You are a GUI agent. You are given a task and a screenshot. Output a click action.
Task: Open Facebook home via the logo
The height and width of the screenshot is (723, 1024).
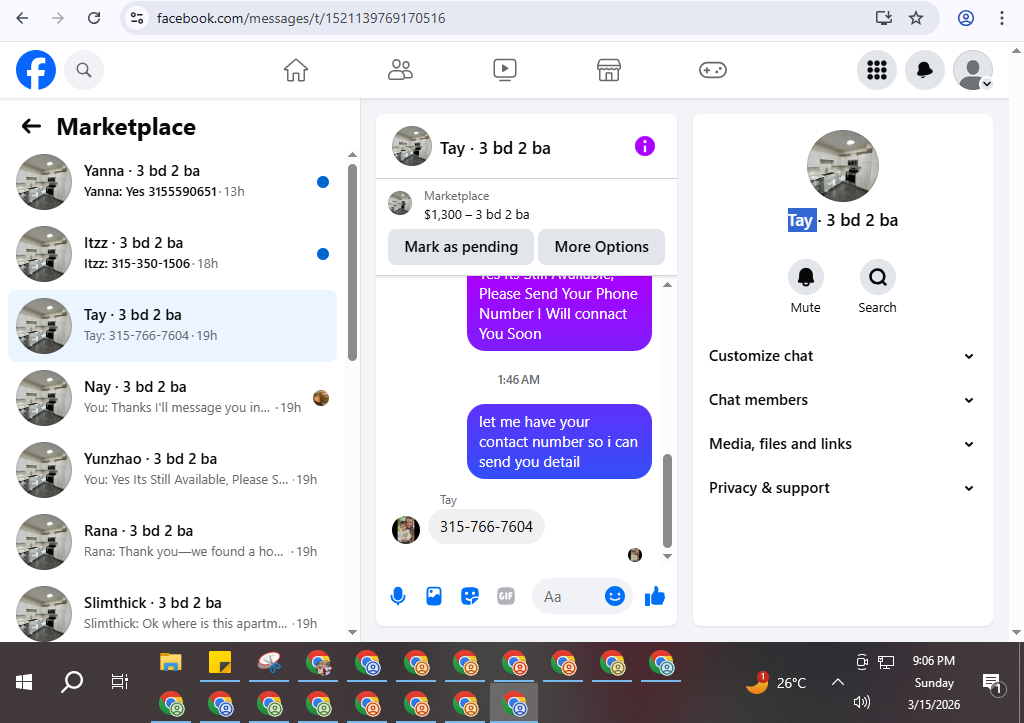tap(36, 70)
